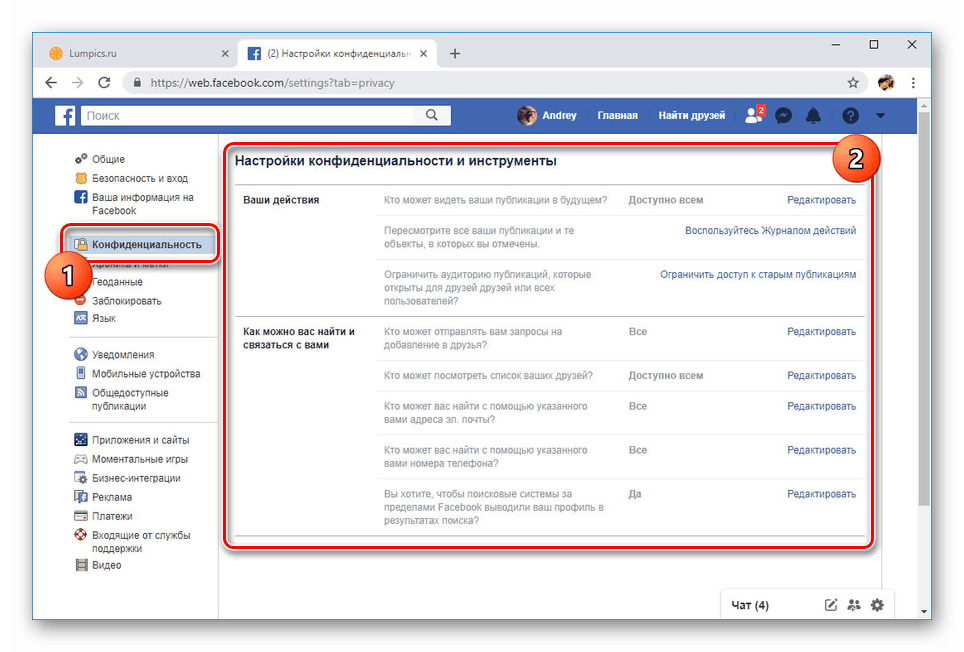Create a new message via pencil icon
Screen dimensions: 964x652
click(830, 605)
